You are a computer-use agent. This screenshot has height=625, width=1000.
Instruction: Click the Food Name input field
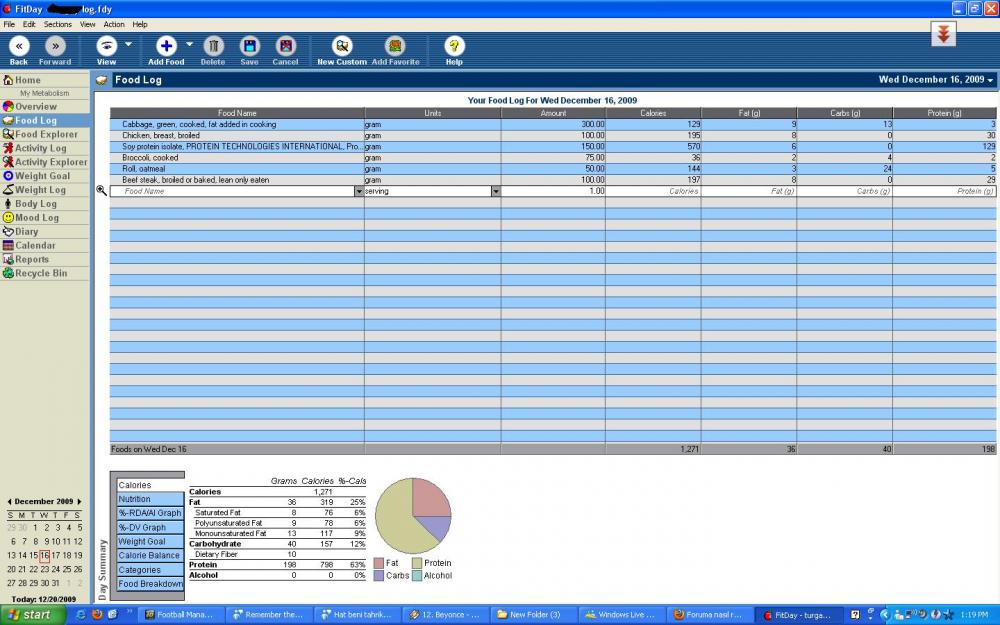[232, 191]
